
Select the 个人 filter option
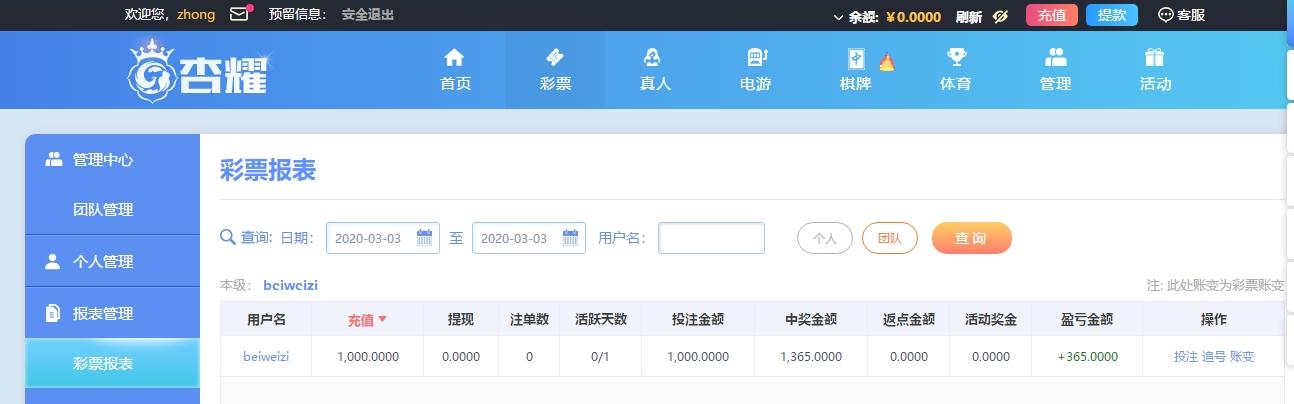tap(824, 238)
